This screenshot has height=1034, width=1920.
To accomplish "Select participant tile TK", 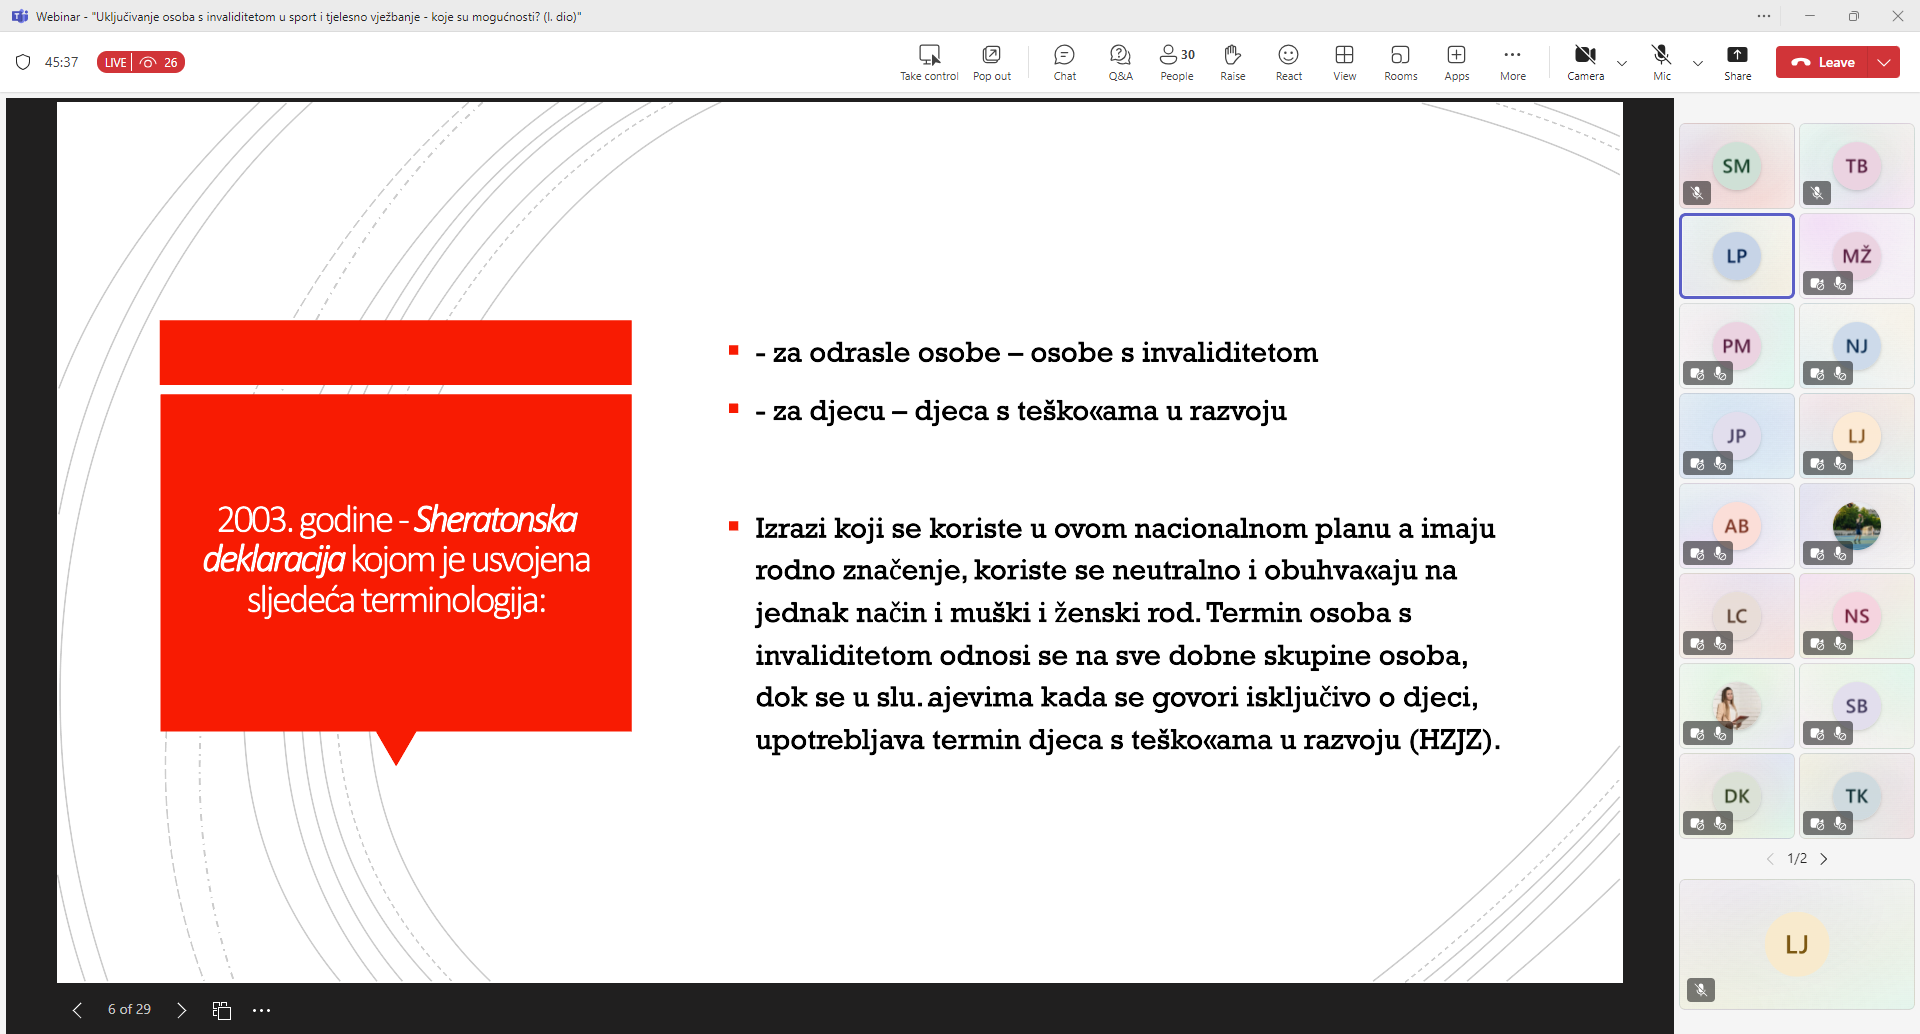I will click(1857, 796).
